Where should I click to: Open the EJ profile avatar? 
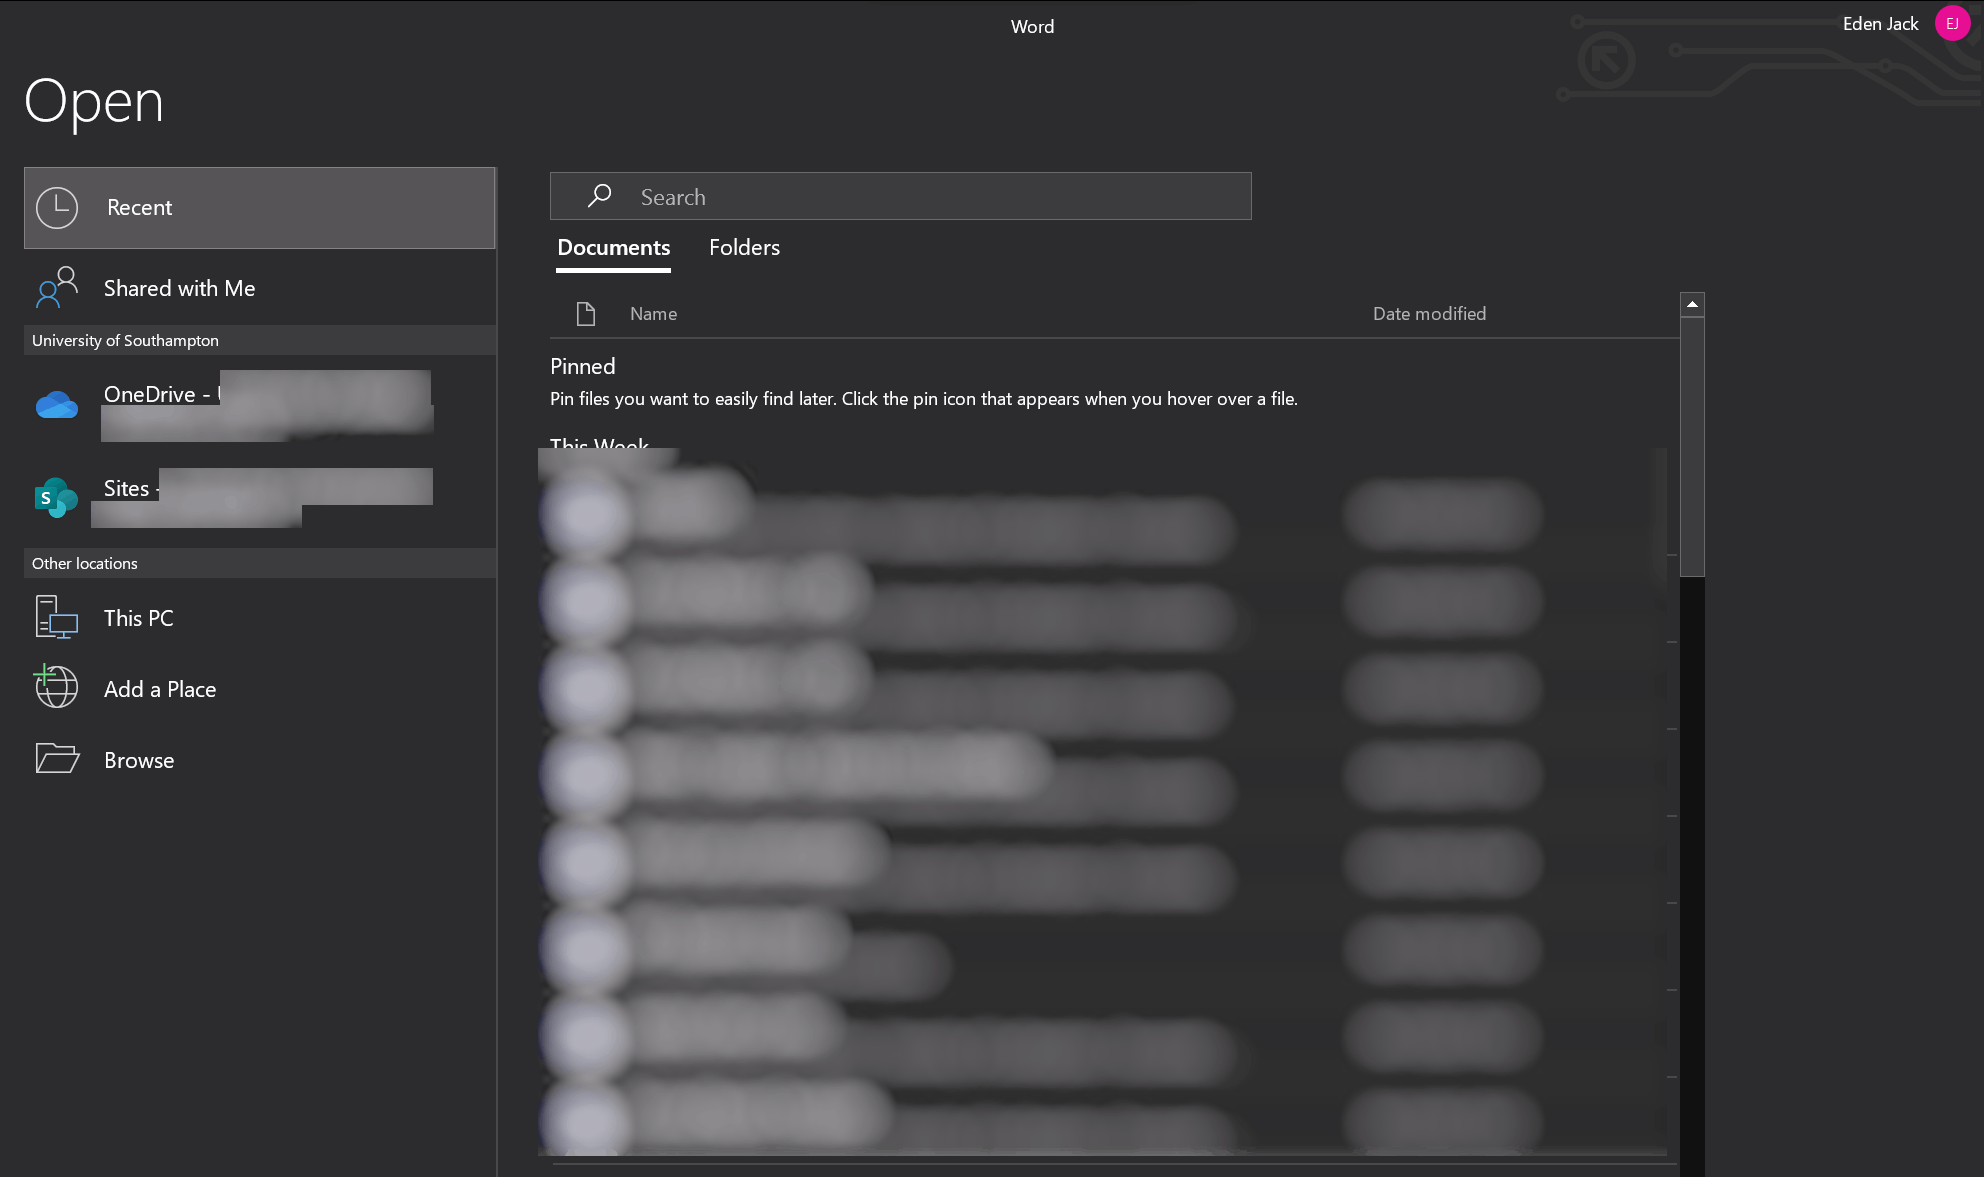1951,23
